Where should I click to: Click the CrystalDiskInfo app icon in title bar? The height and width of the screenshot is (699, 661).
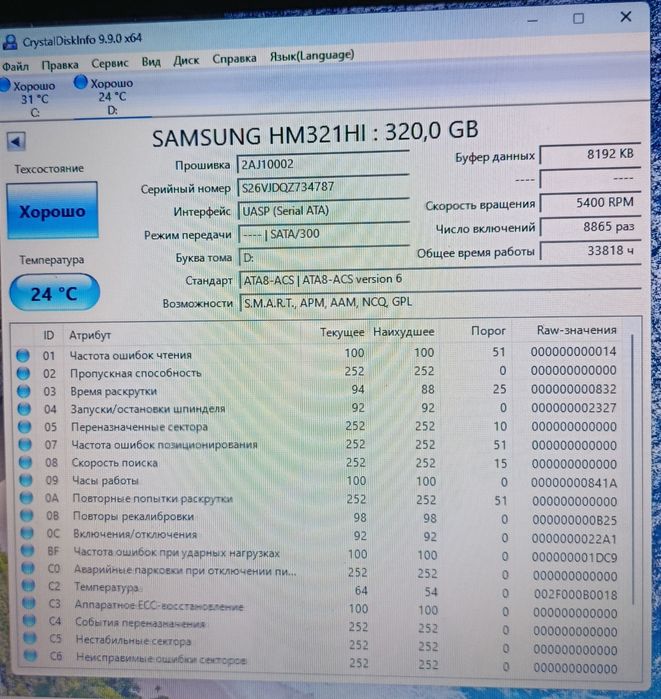point(10,41)
